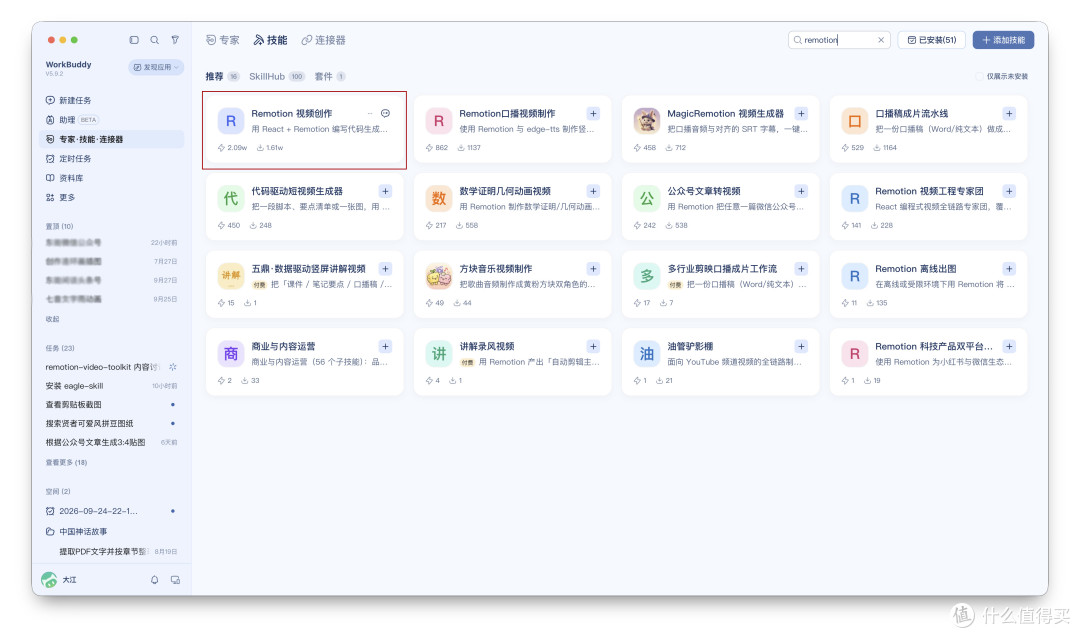Focus the remotion search field

point(839,40)
